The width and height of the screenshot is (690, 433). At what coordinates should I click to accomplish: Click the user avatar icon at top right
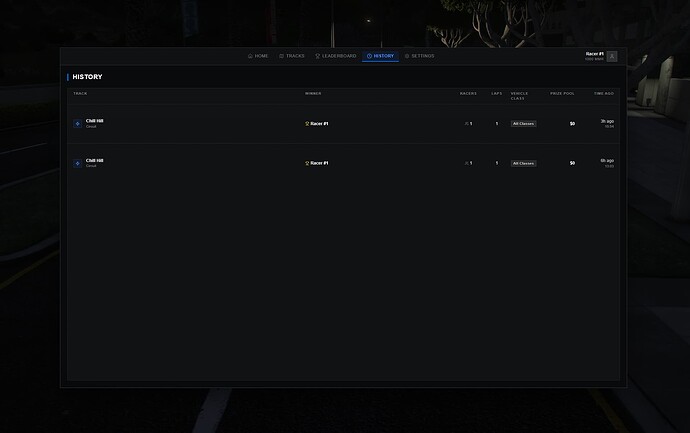tap(612, 56)
